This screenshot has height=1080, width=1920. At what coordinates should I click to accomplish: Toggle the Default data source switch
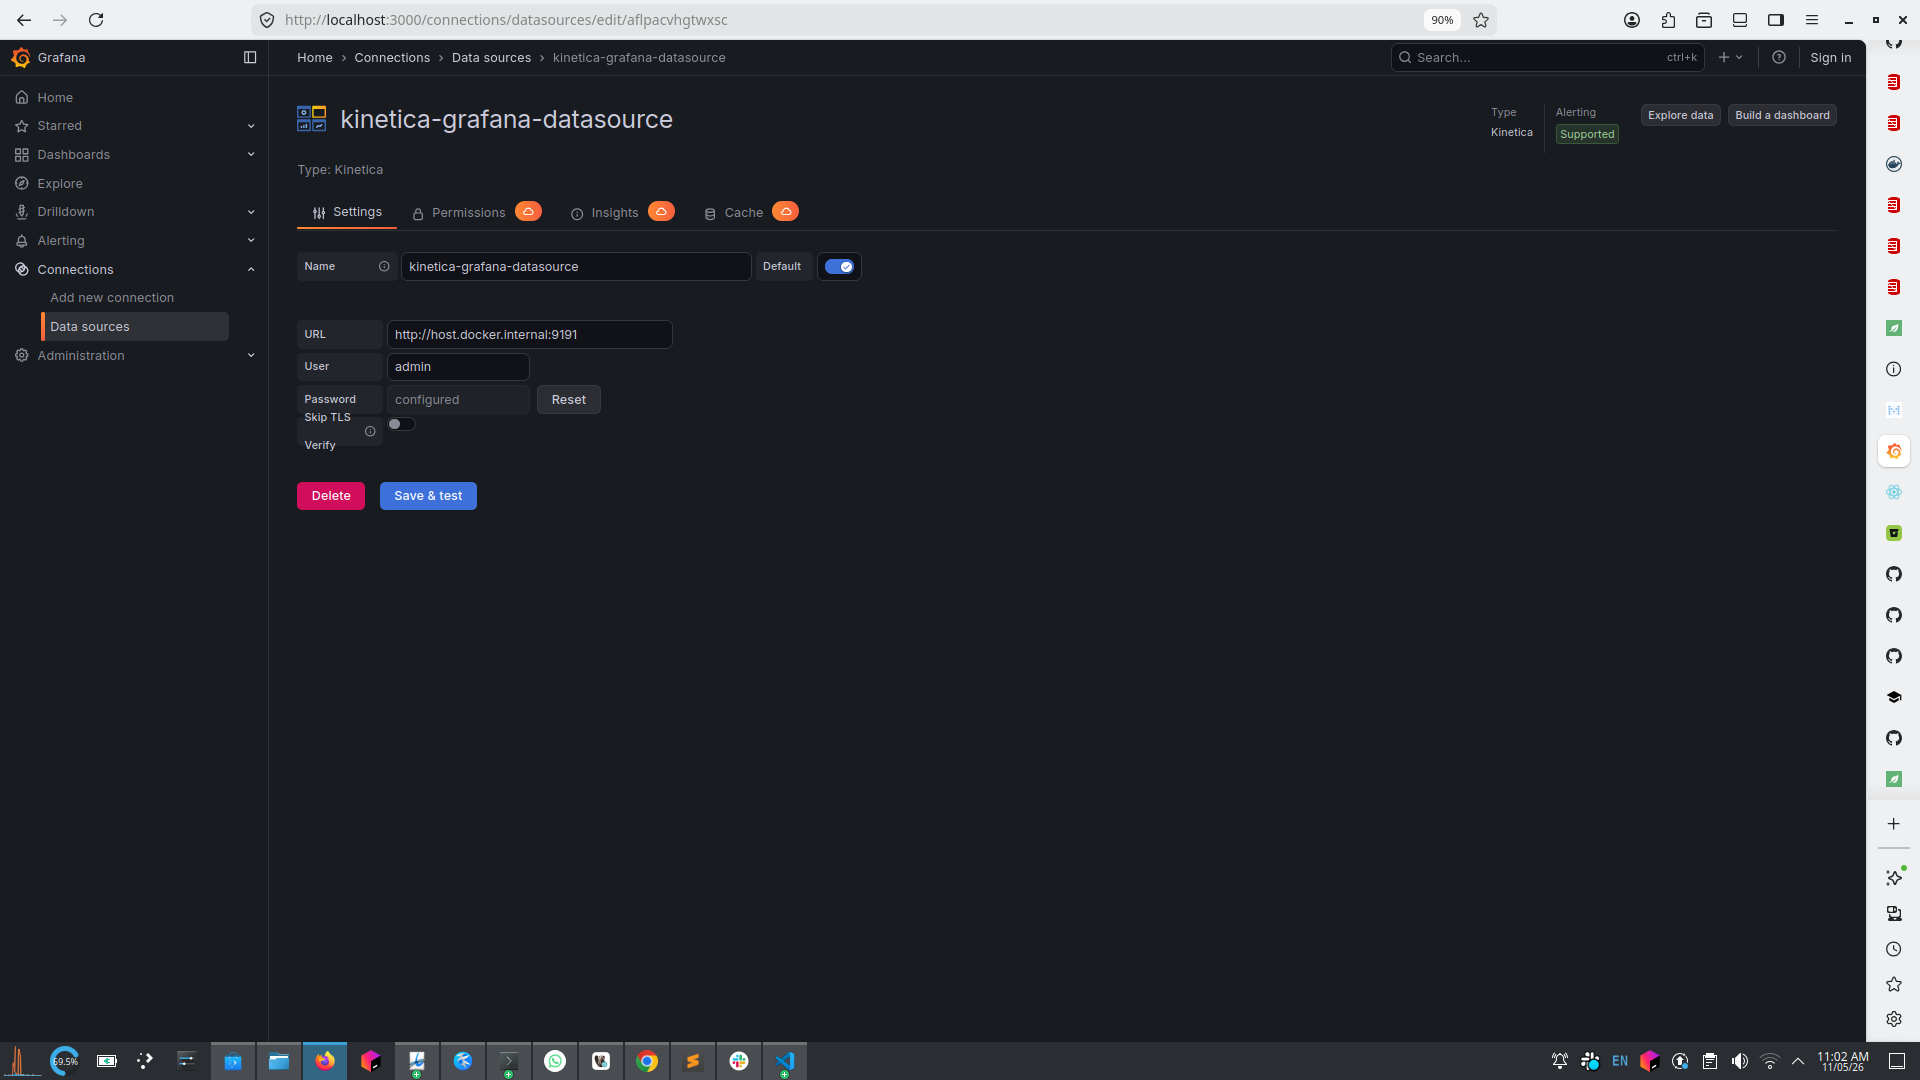(x=839, y=267)
